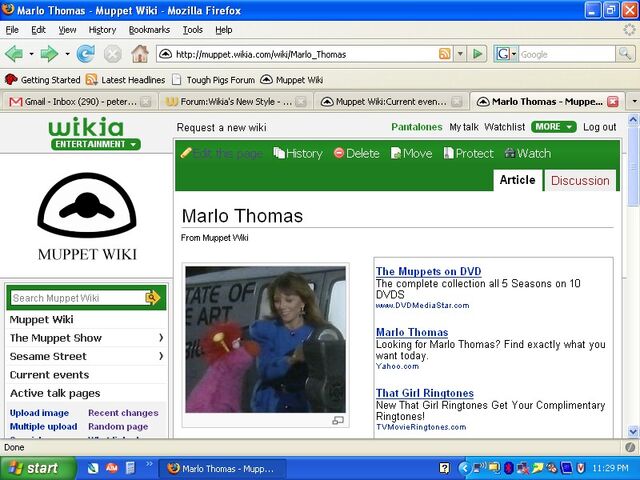Expand the green MORE user menu
Image resolution: width=640 pixels, height=480 pixels.
pyautogui.click(x=553, y=127)
